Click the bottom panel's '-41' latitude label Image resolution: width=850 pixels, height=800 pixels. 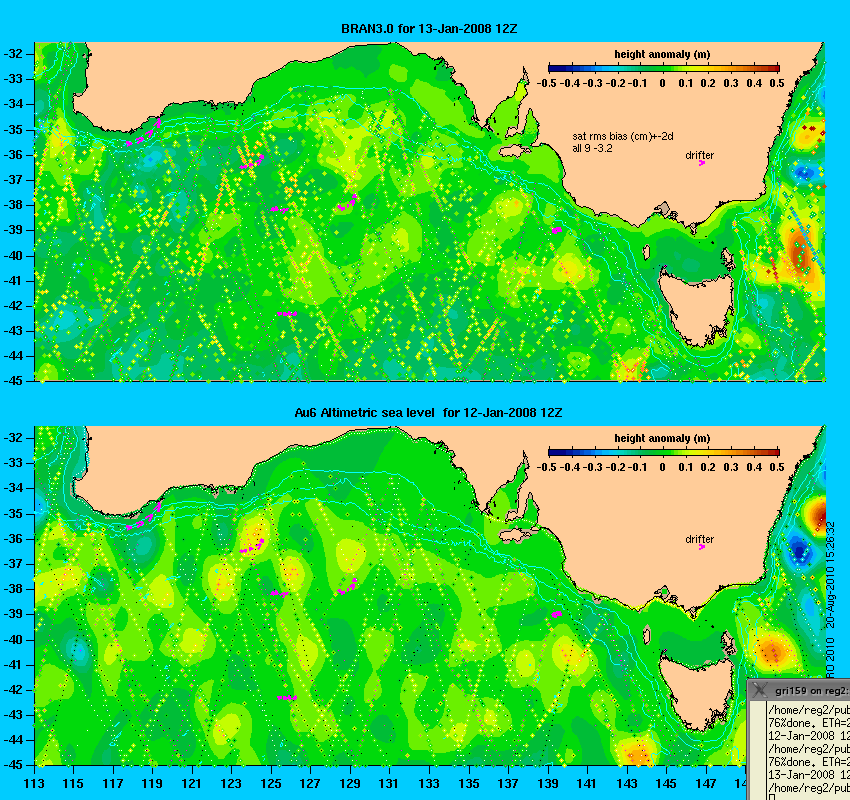point(13,664)
